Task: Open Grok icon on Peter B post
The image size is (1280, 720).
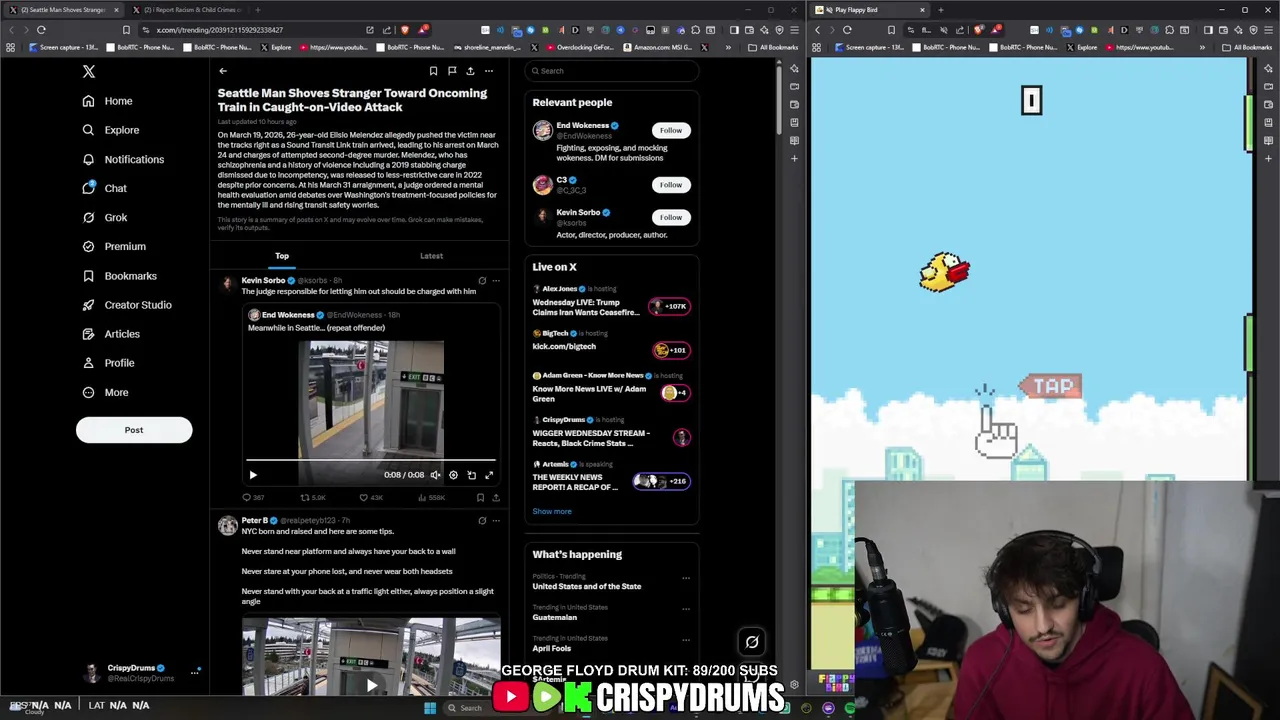Action: [x=482, y=521]
